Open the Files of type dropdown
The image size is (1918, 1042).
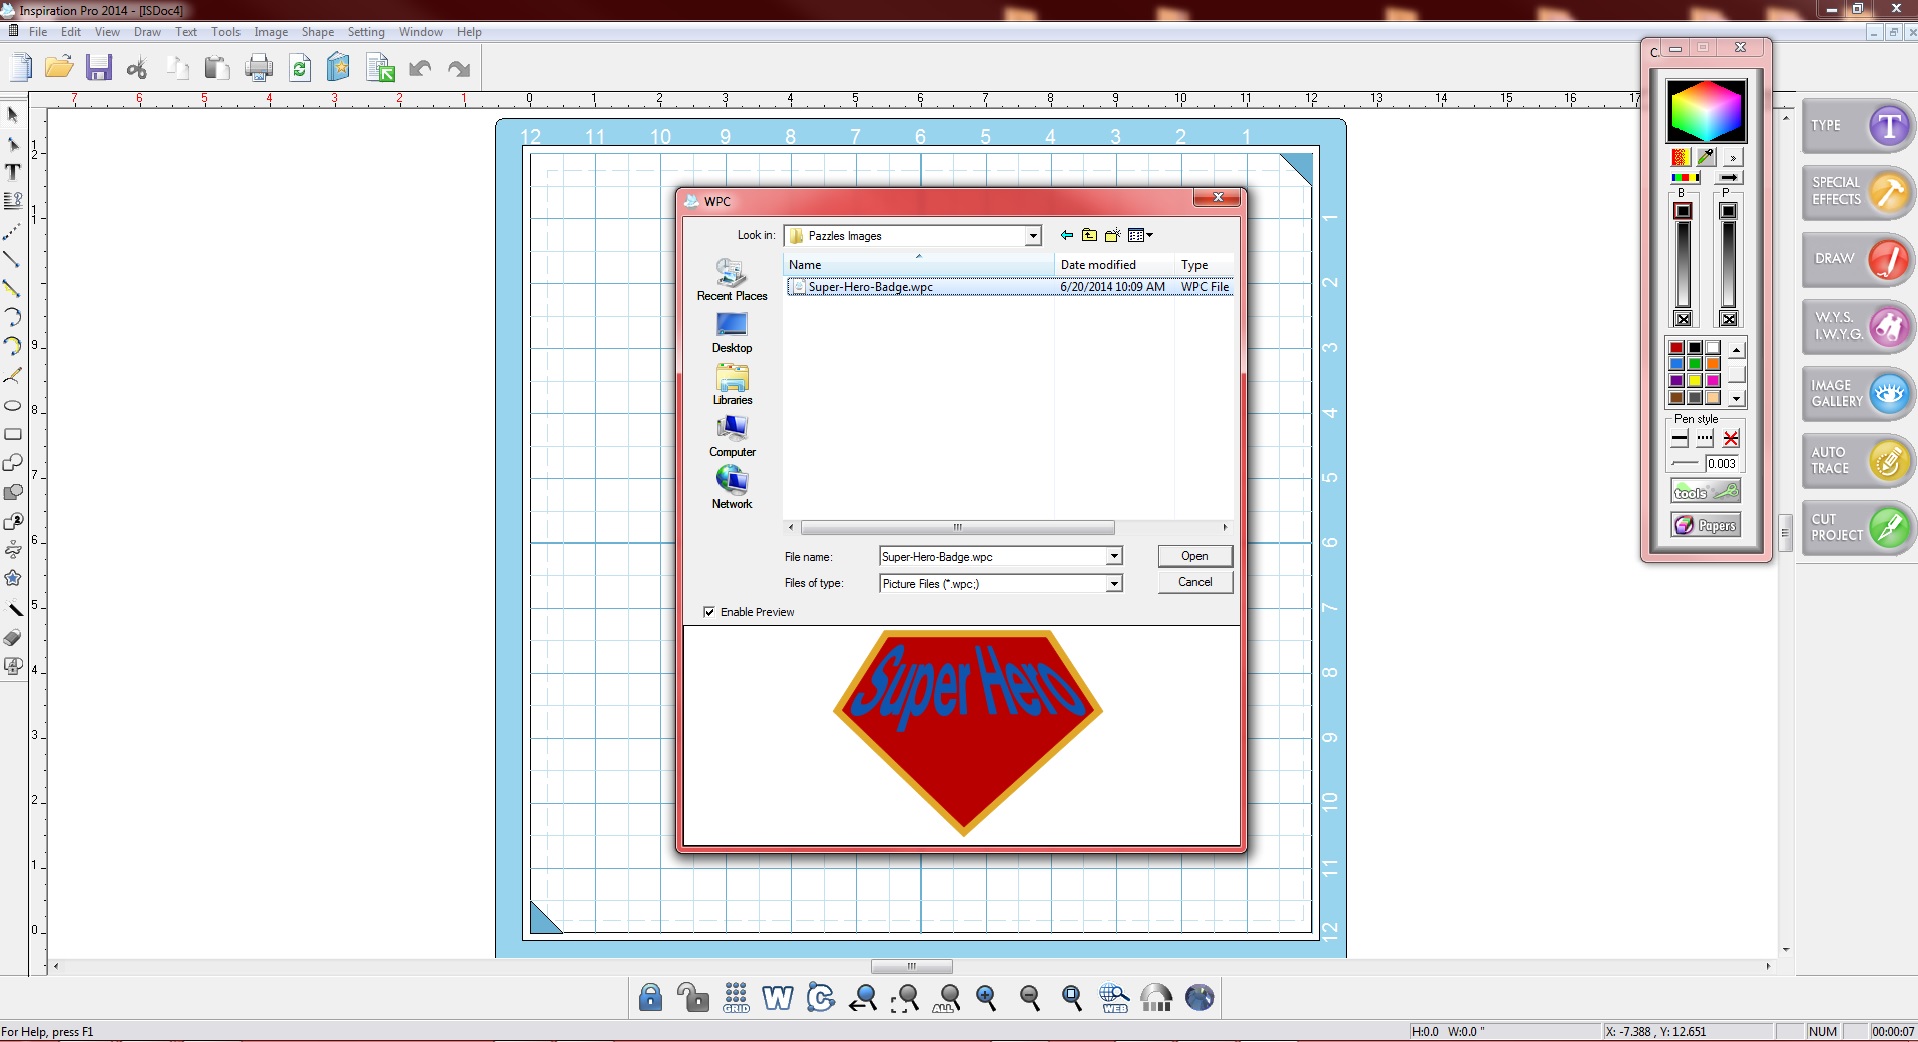point(1114,584)
